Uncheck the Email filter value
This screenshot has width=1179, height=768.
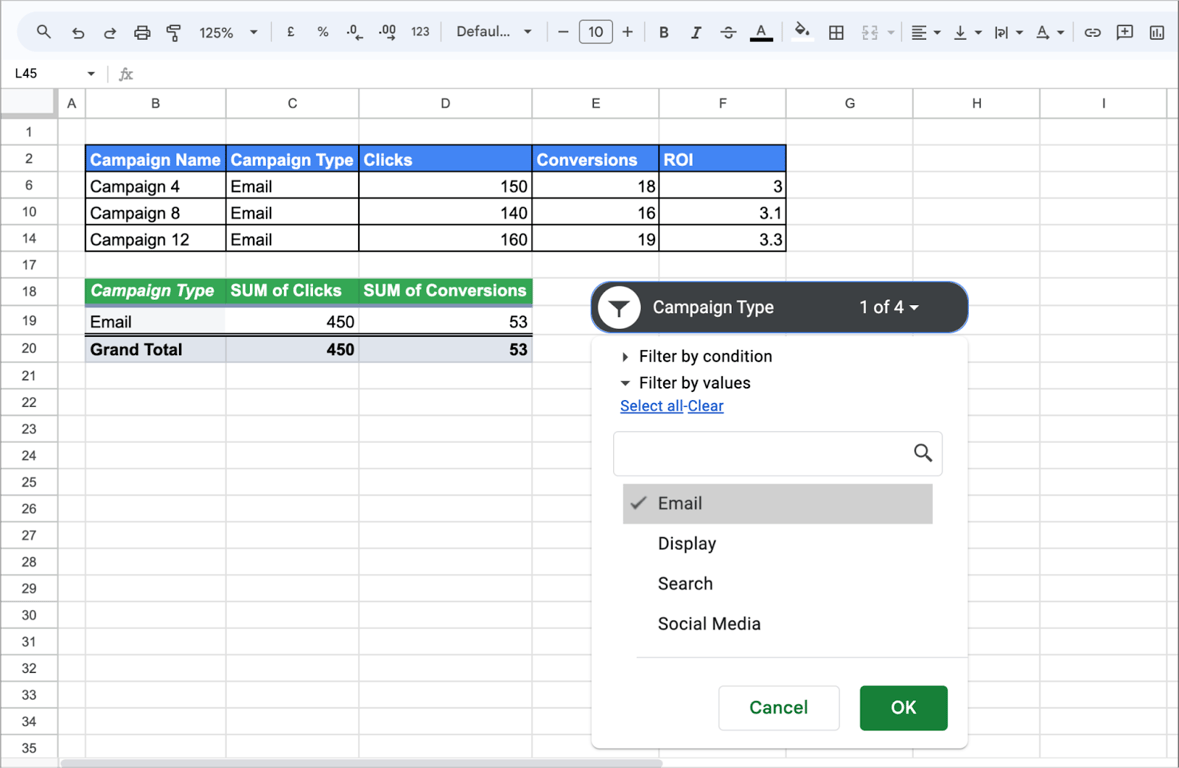tap(777, 503)
